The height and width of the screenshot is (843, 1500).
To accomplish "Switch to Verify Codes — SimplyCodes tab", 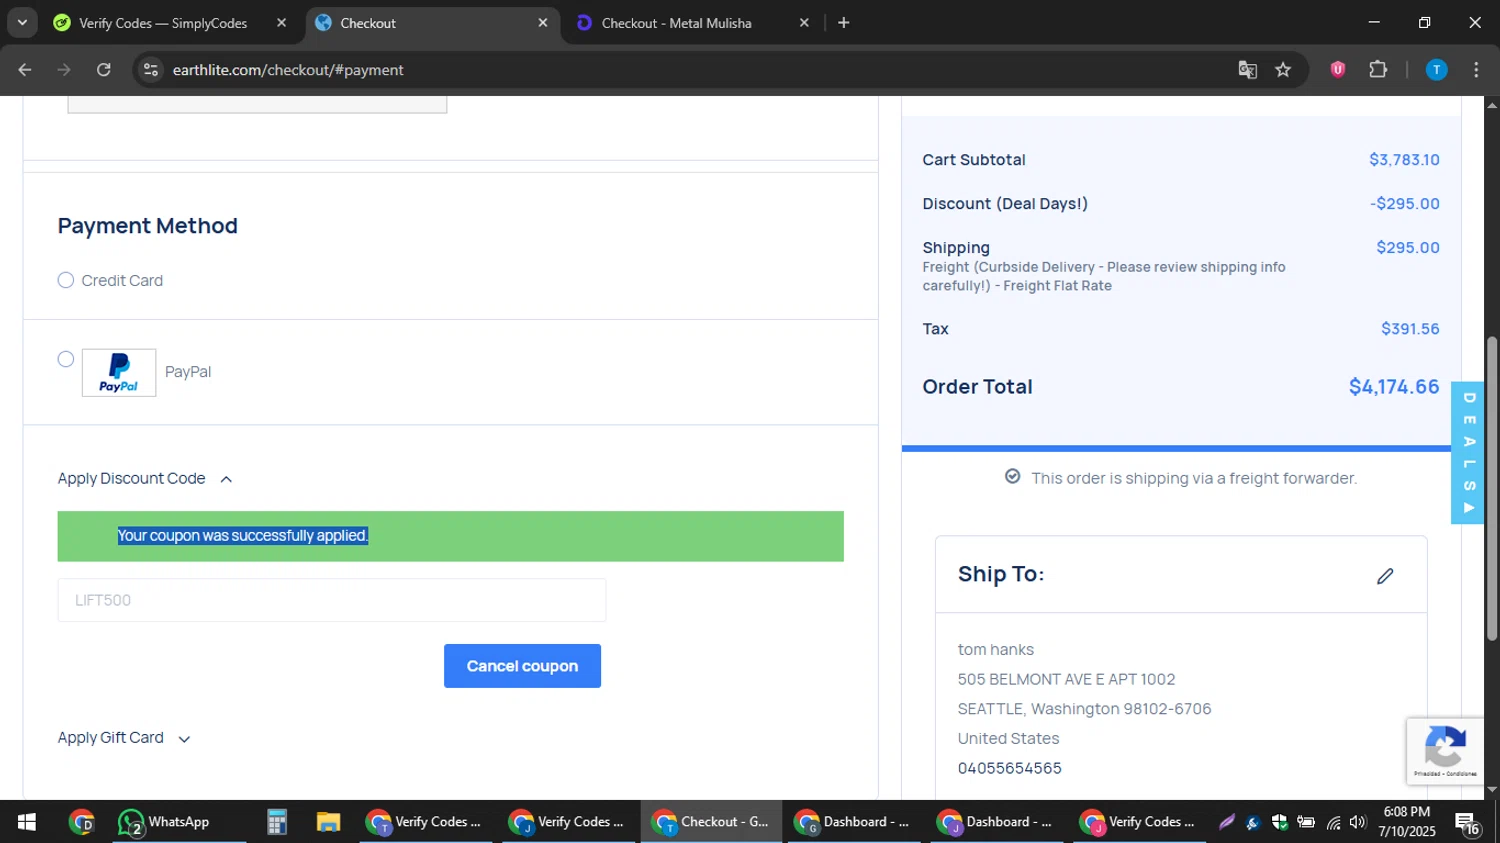I will coord(163,22).
